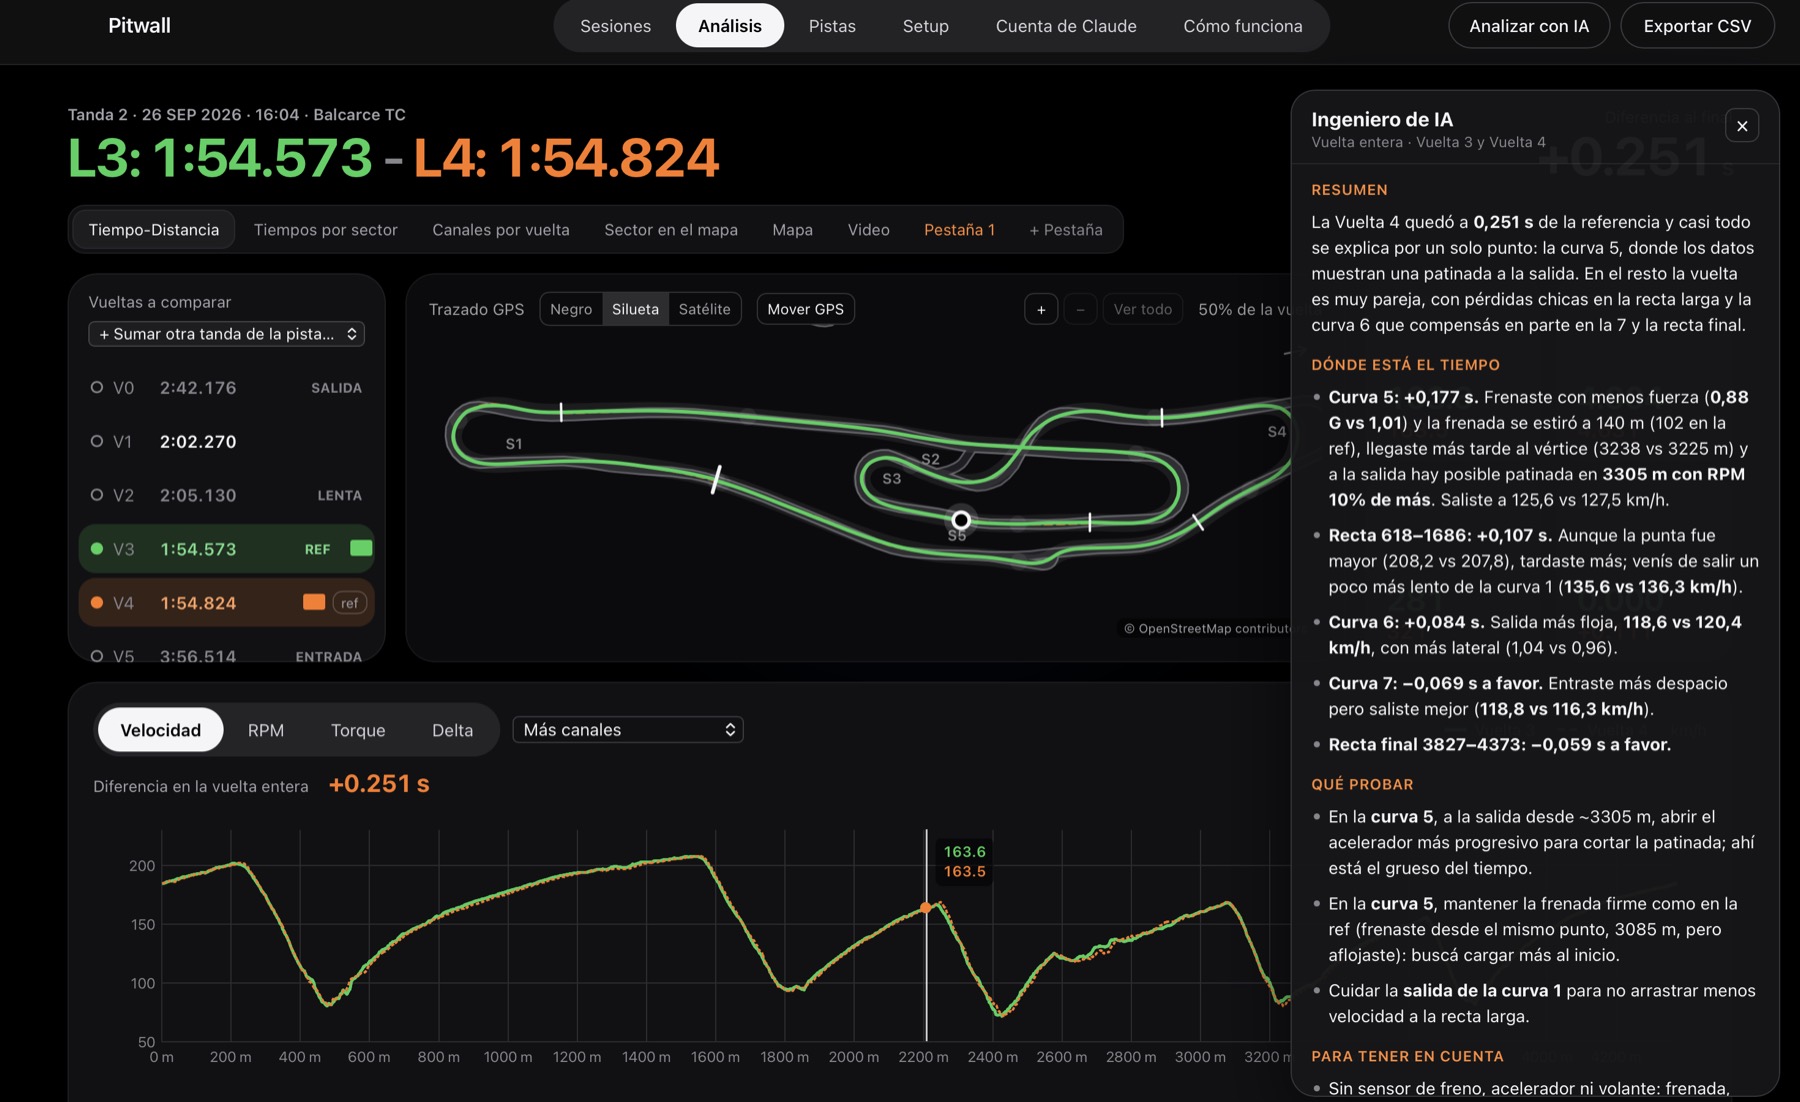The height and width of the screenshot is (1102, 1800).
Task: Switch to the Mapa tab
Action: (x=792, y=230)
